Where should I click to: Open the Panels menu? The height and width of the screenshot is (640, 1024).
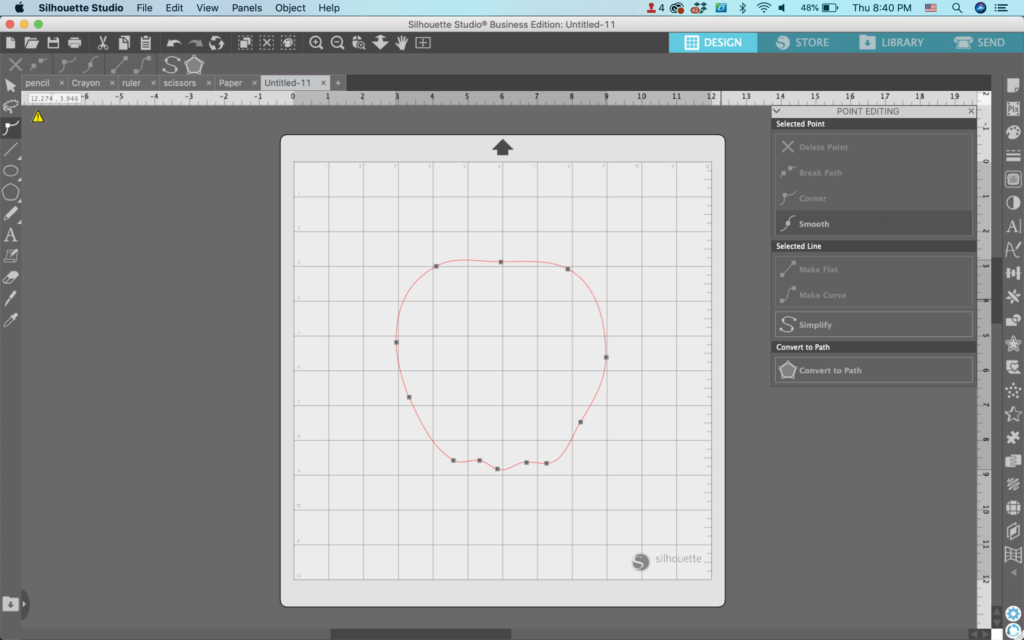tap(247, 8)
